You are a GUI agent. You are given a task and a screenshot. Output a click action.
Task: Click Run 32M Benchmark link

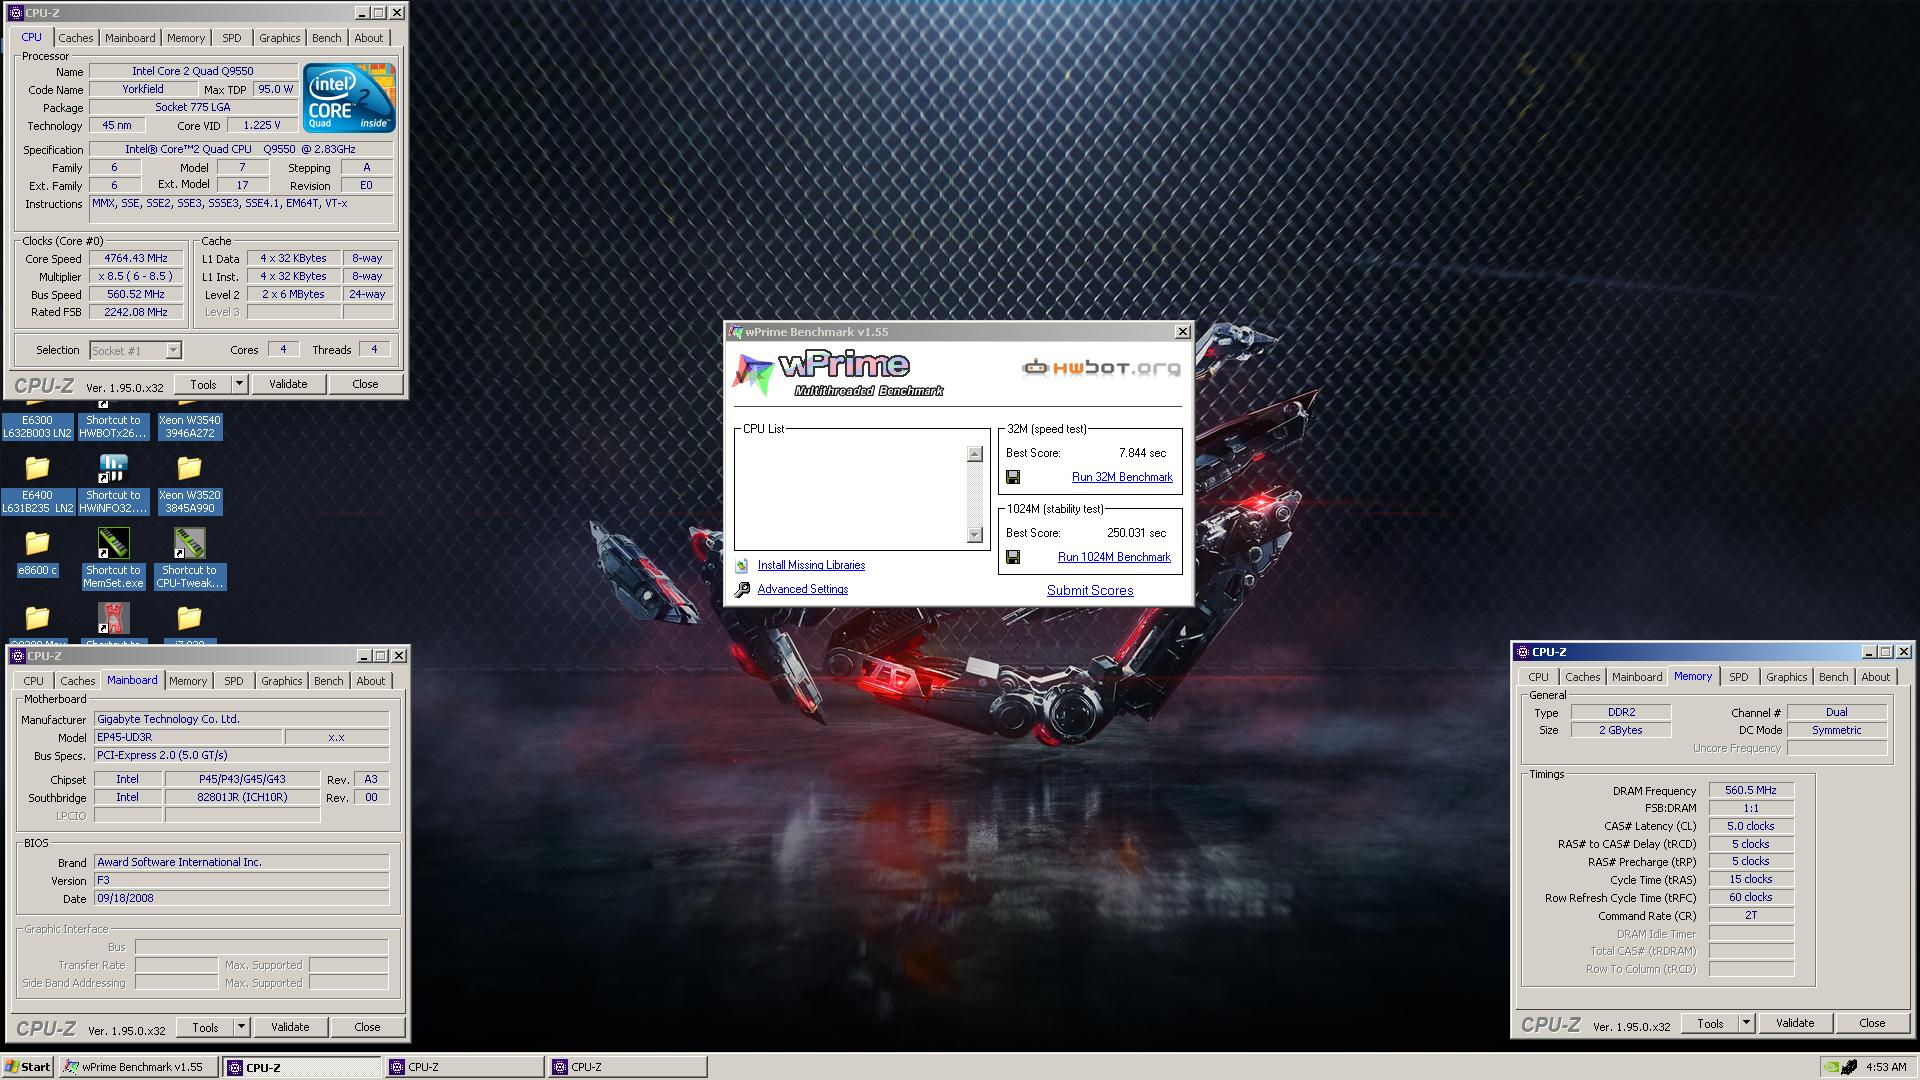tap(1122, 478)
